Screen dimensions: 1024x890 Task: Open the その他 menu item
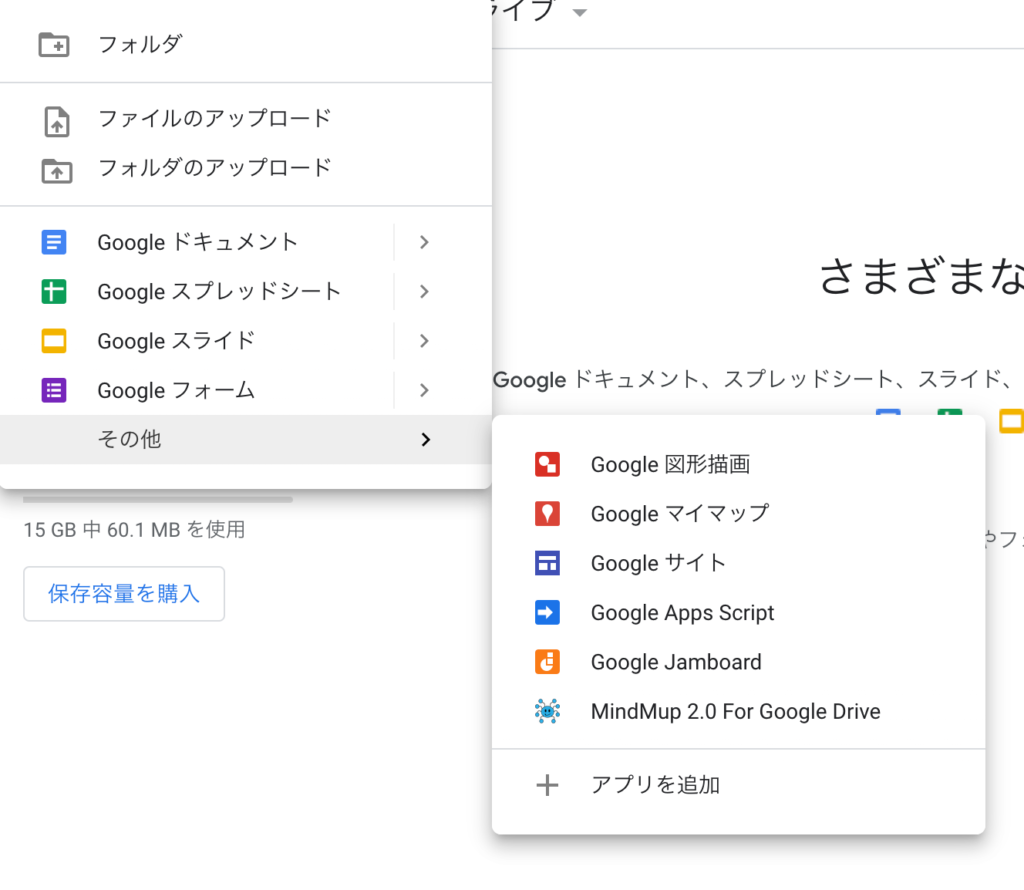(x=246, y=439)
